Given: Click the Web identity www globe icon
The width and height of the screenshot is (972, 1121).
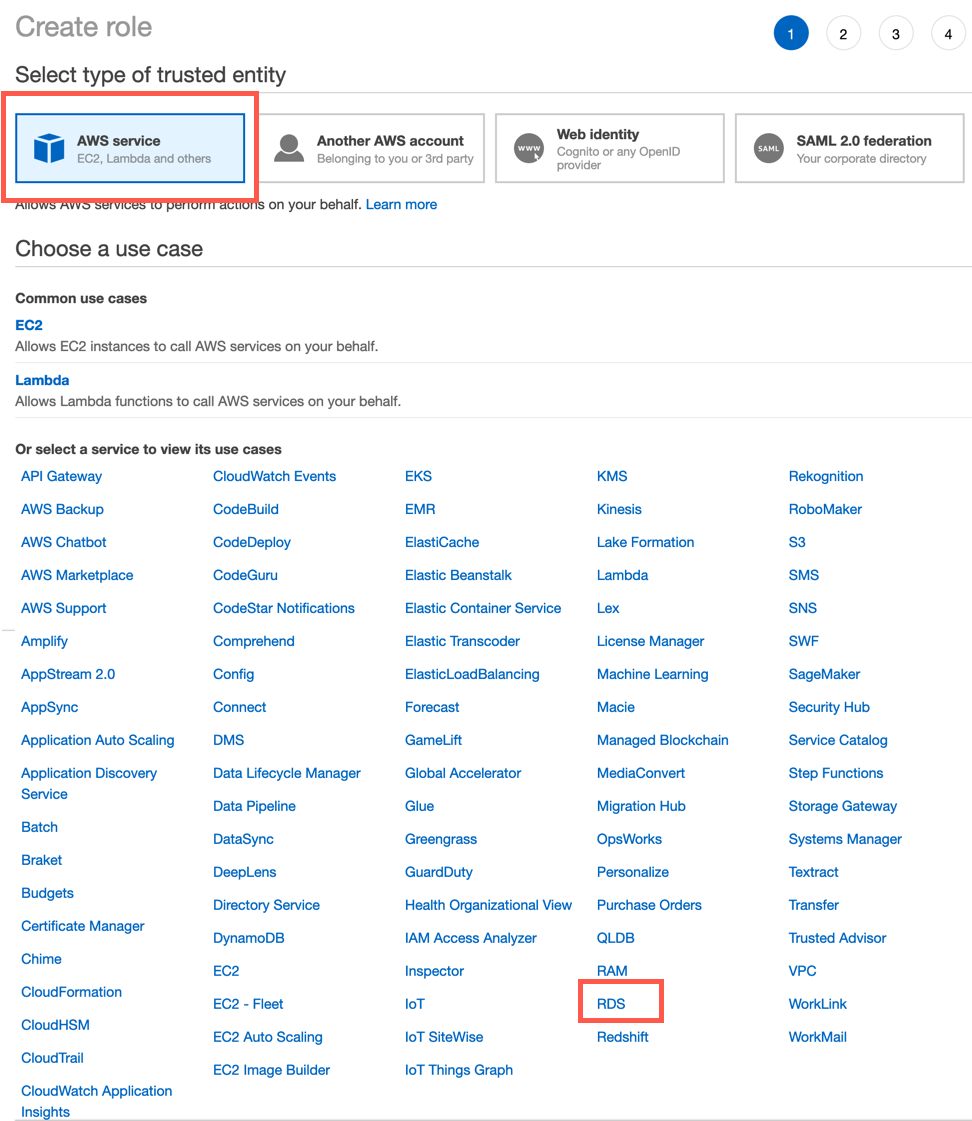Looking at the screenshot, I should [528, 149].
